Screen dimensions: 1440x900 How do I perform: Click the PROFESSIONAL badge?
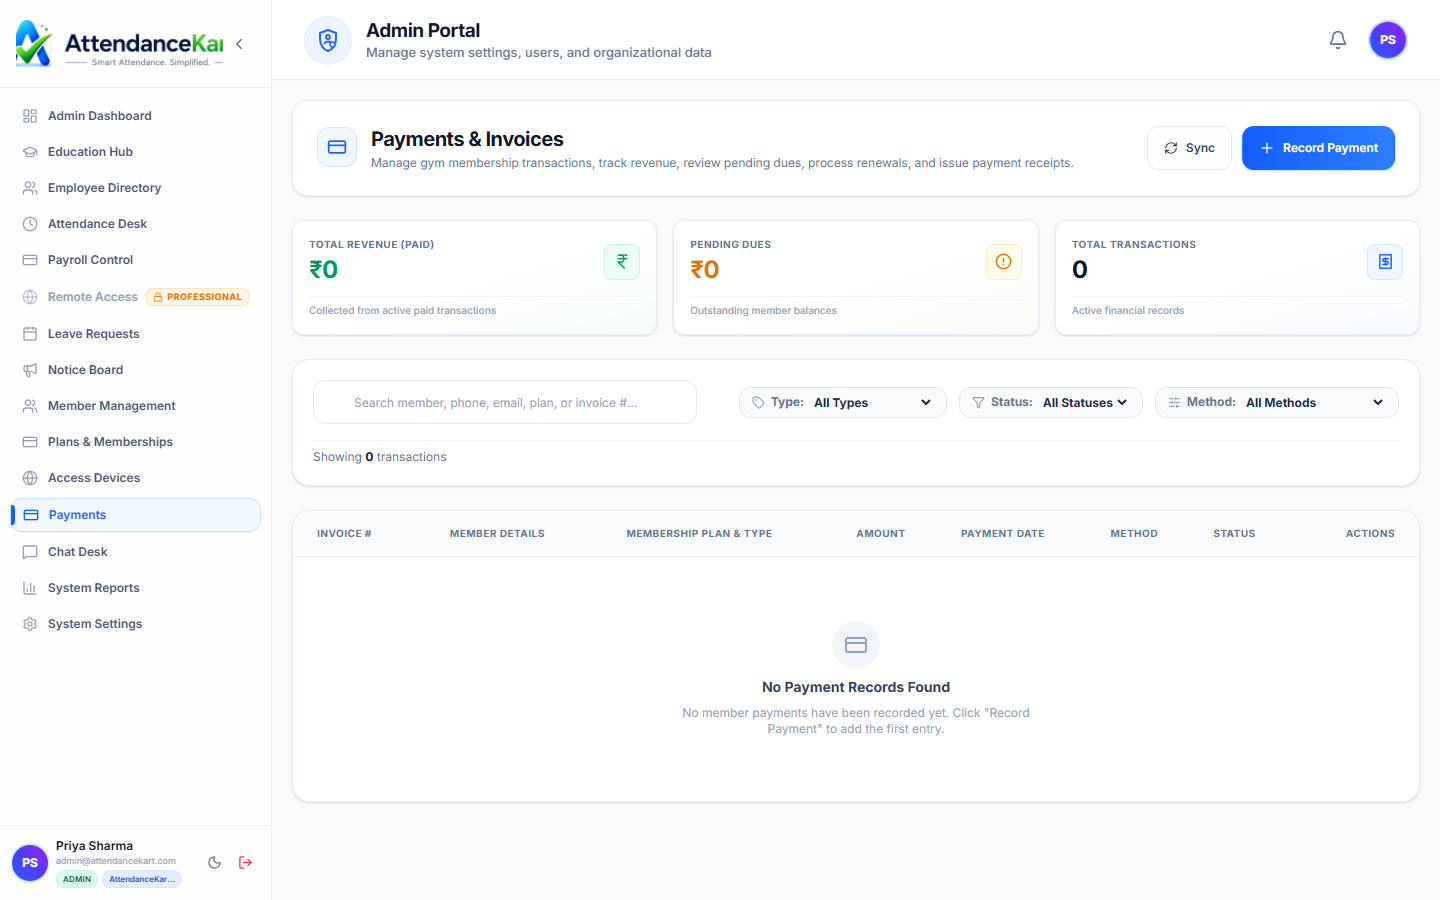[x=198, y=297]
